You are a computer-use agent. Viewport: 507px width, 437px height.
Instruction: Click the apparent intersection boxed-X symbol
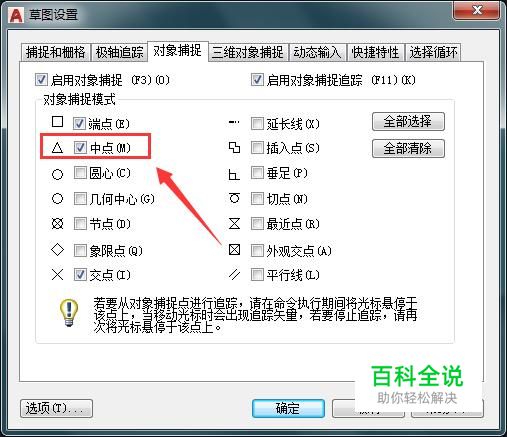tap(234, 249)
